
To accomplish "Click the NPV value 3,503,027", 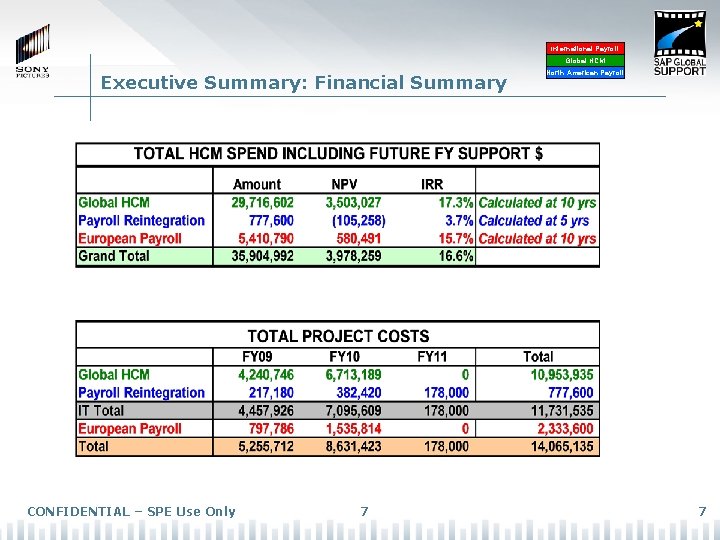I will point(354,202).
